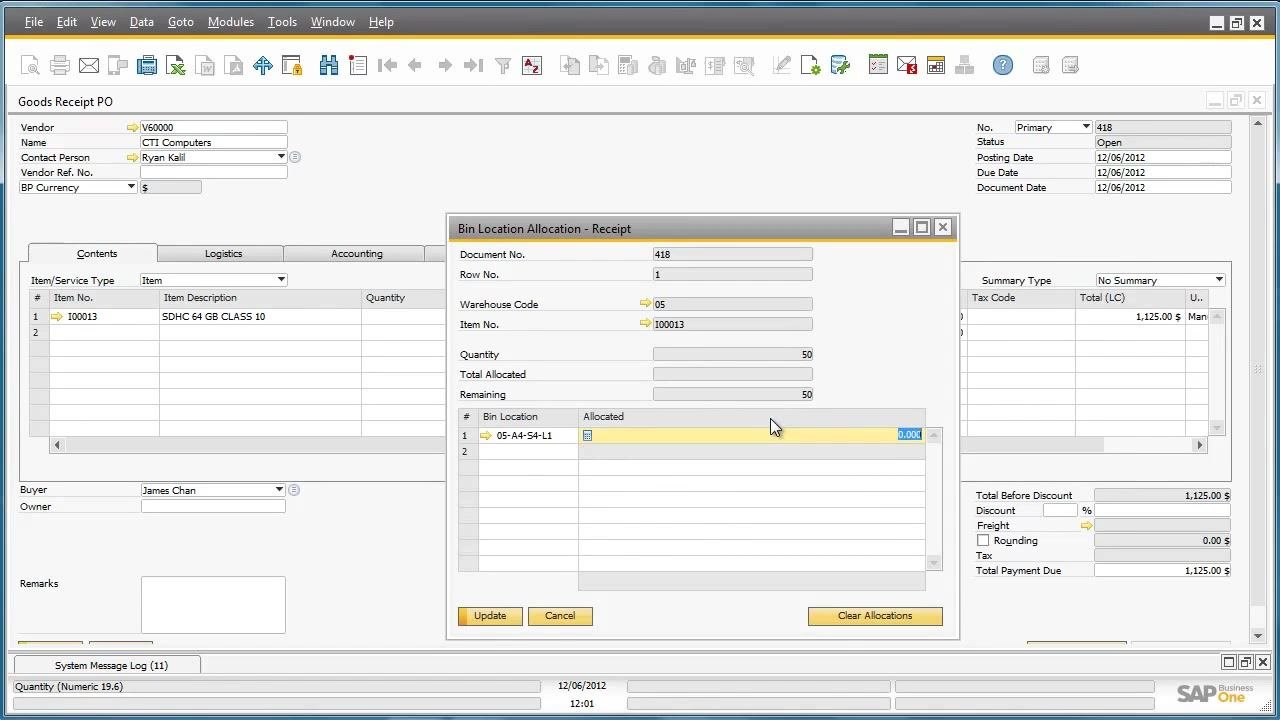Open the green checklist overview icon

878,66
